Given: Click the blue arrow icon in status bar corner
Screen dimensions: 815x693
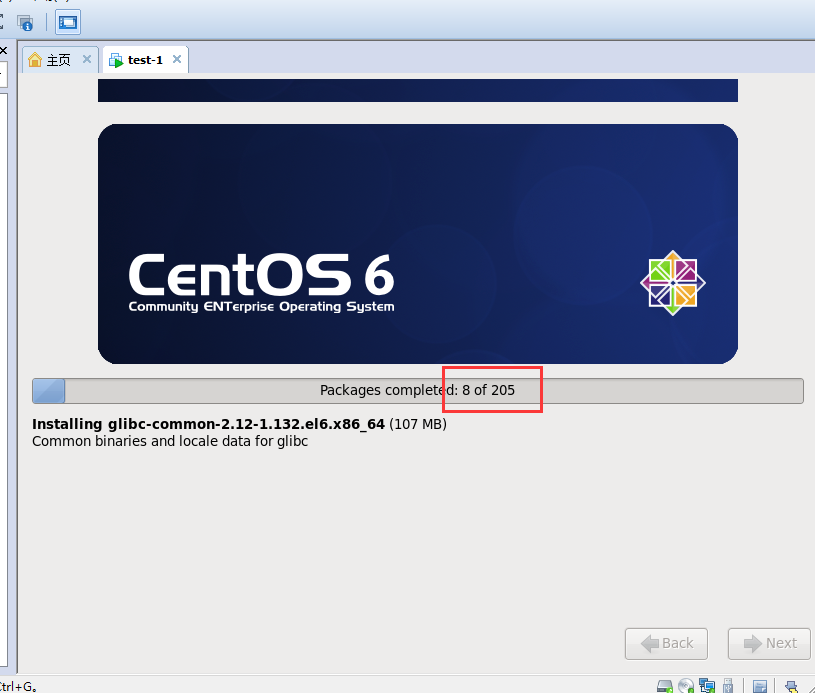Looking at the screenshot, I should (792, 687).
